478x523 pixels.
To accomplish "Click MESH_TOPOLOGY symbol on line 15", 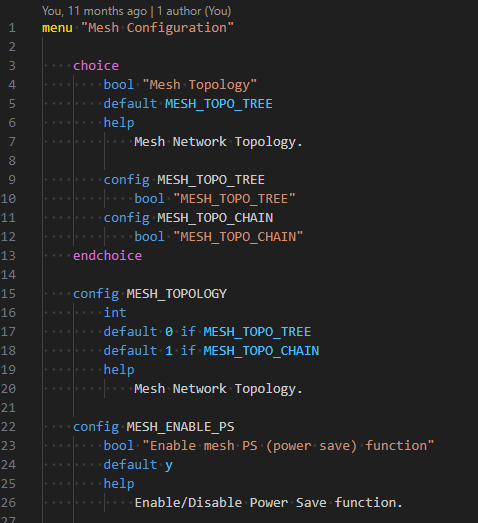I will tap(177, 294).
